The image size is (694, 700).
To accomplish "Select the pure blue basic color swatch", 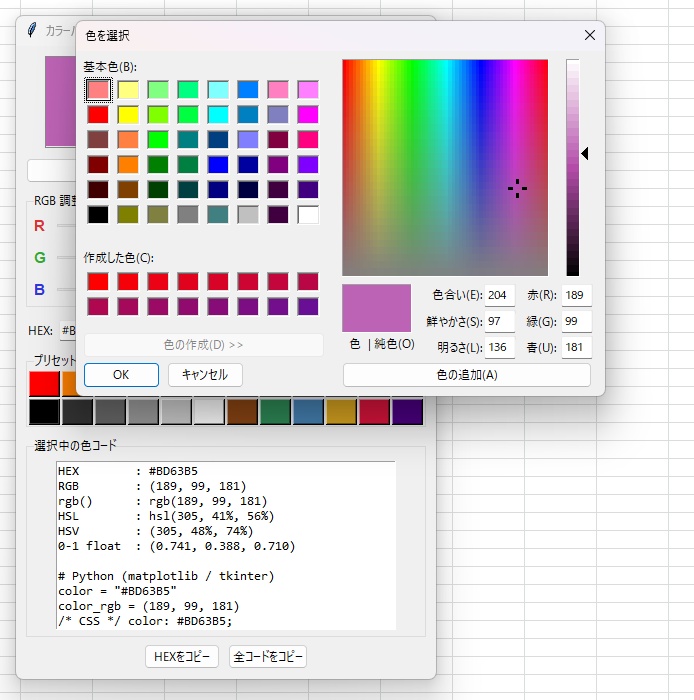I will (218, 165).
